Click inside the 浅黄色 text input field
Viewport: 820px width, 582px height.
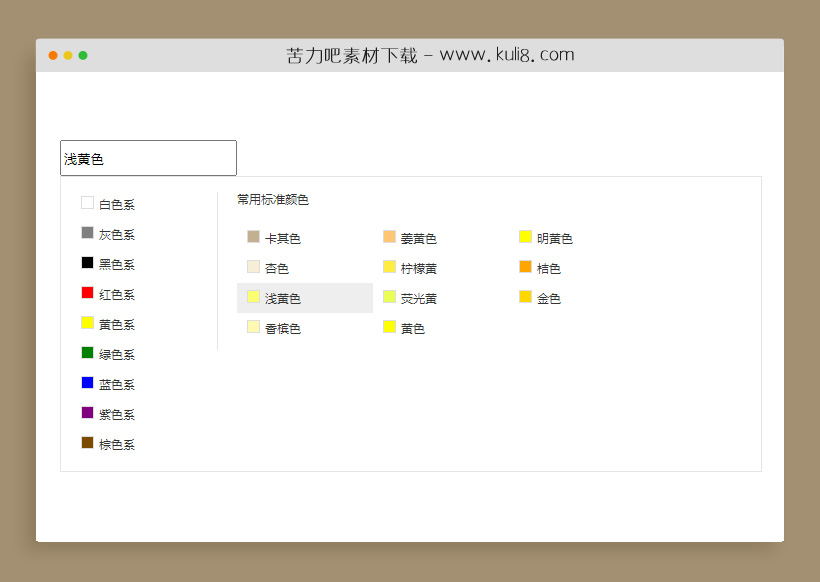coord(148,157)
